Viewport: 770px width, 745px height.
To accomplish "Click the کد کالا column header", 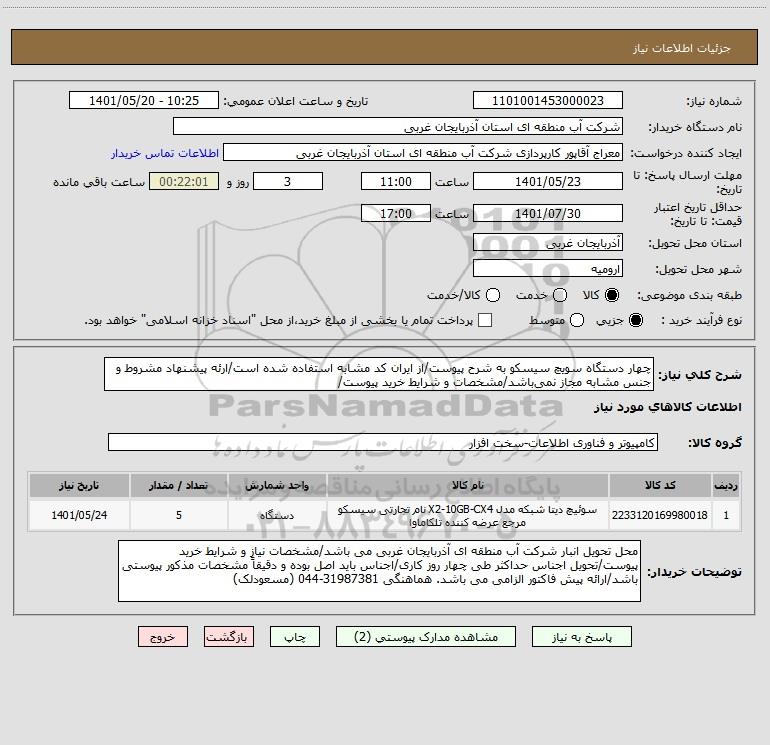I will click(x=660, y=485).
